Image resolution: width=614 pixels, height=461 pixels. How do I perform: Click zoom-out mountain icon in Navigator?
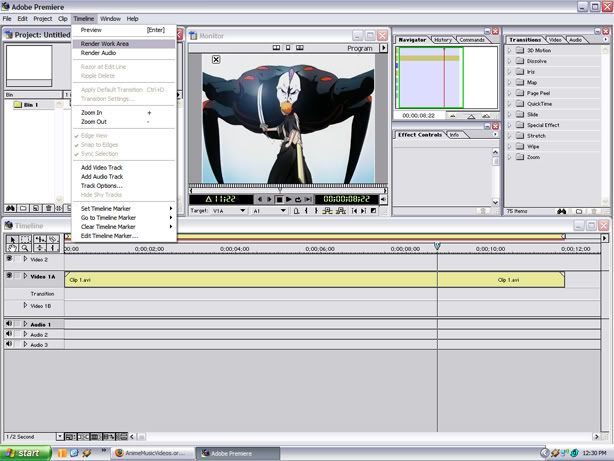pyautogui.click(x=453, y=116)
